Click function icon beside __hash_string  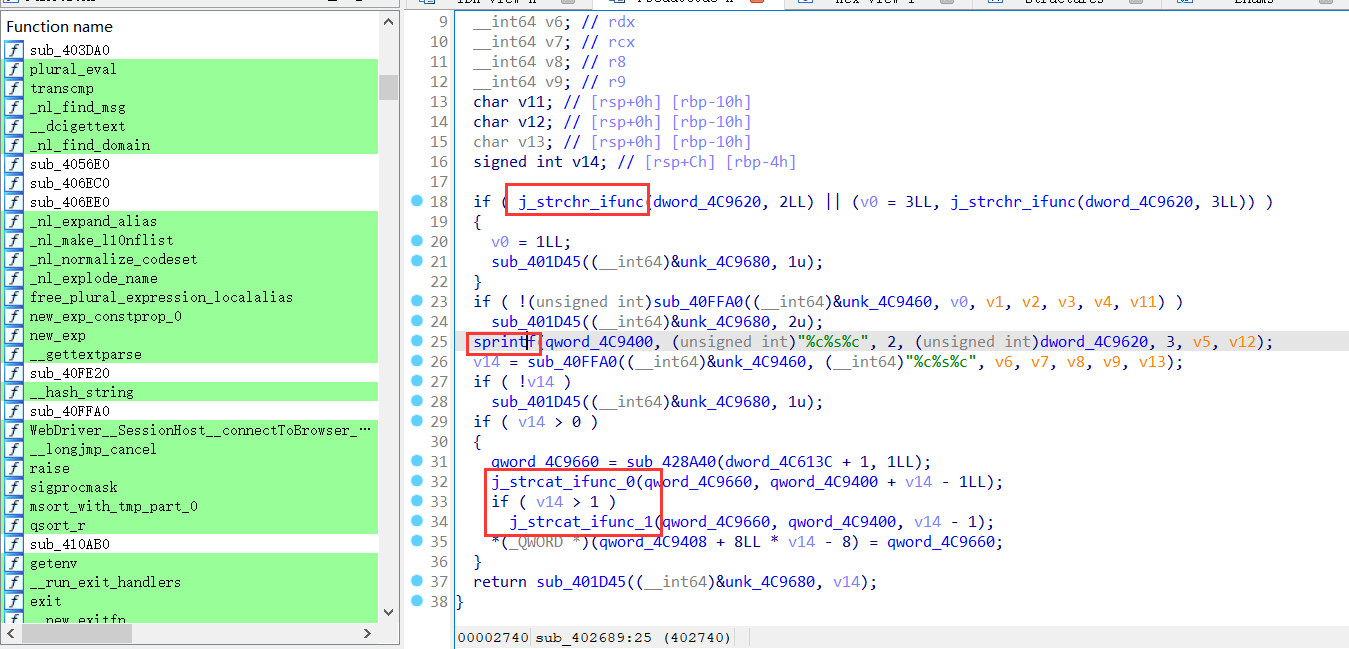pyautogui.click(x=14, y=392)
